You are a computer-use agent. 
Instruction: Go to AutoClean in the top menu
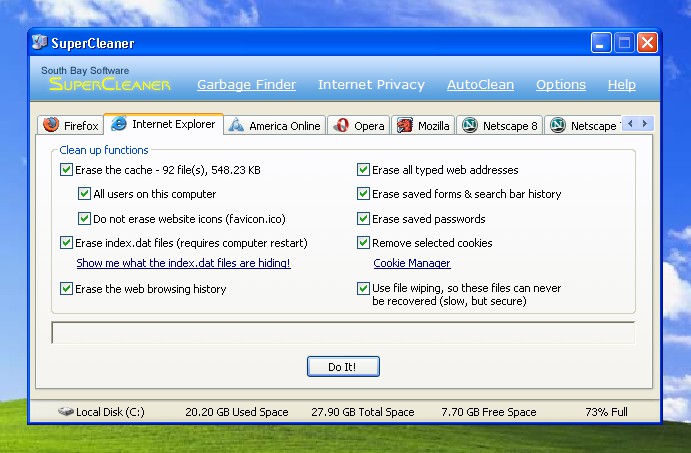tap(480, 84)
